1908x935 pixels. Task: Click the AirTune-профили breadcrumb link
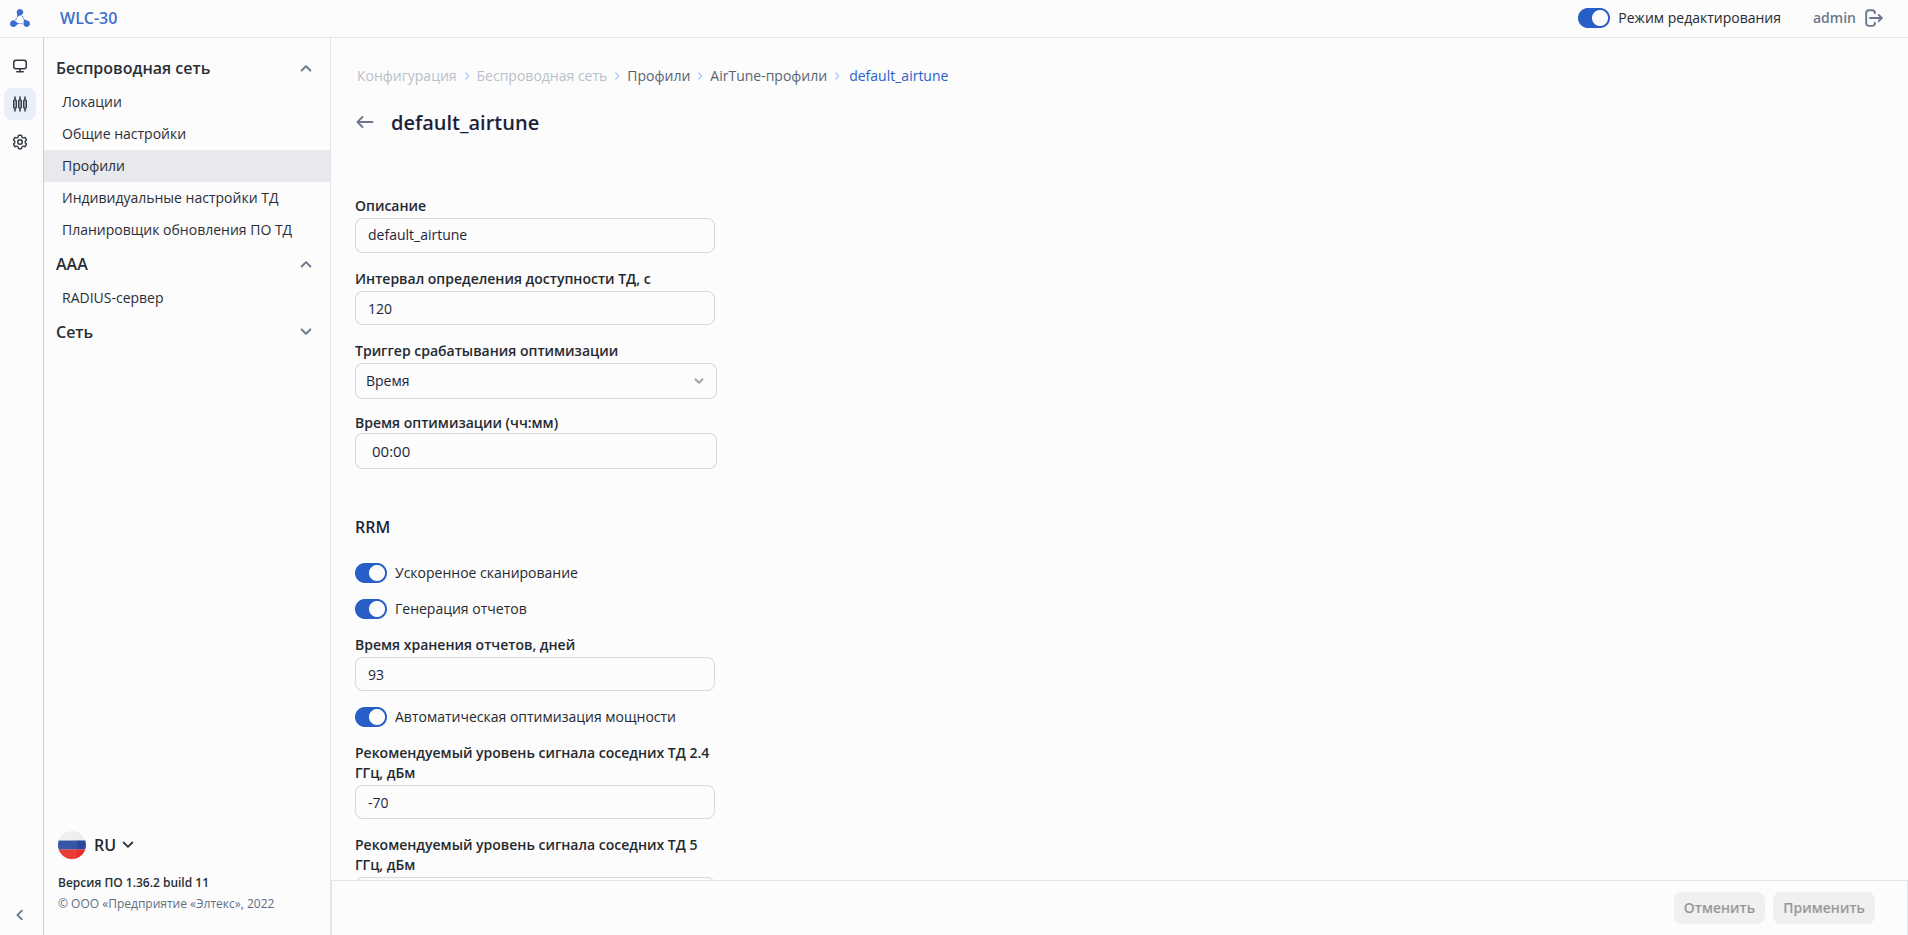click(x=768, y=76)
